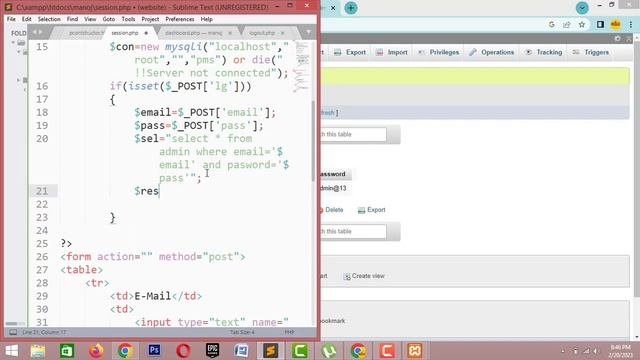This screenshot has width=640, height=360.
Task: Click line number 16 in gutter
Action: [x=42, y=86]
